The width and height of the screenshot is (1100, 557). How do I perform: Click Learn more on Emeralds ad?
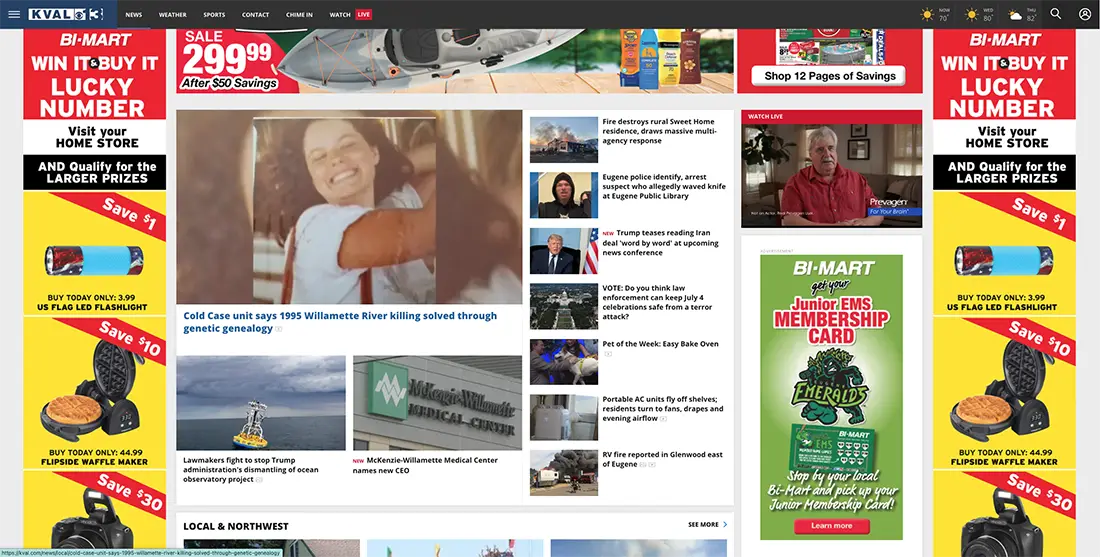coord(831,525)
